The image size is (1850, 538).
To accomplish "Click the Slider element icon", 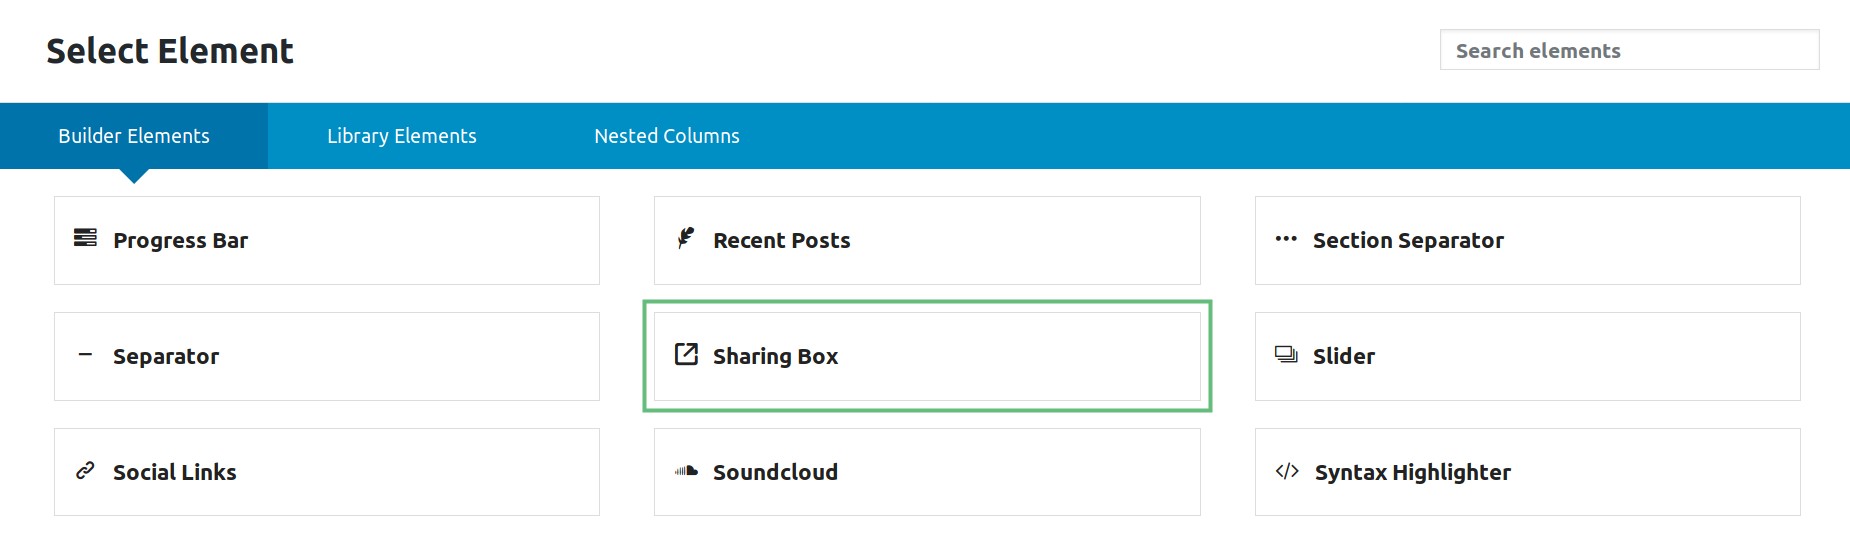I will pos(1286,354).
